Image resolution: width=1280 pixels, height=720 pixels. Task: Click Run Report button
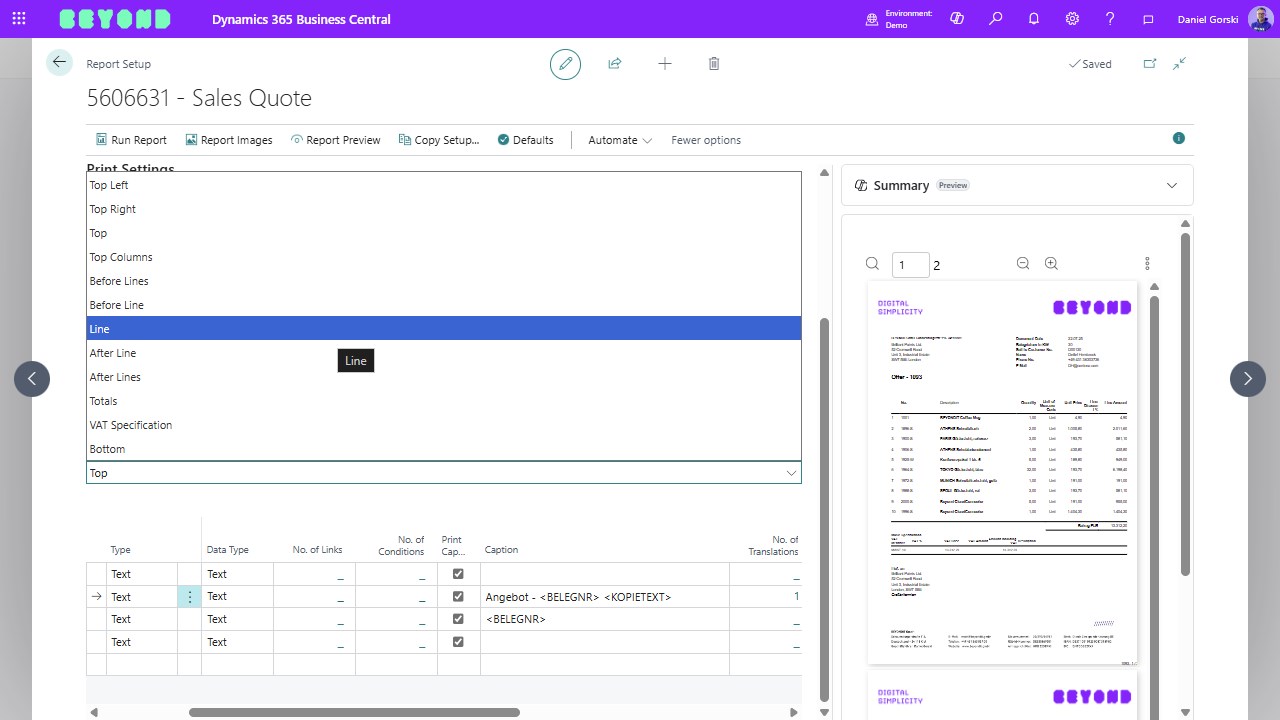coord(131,140)
